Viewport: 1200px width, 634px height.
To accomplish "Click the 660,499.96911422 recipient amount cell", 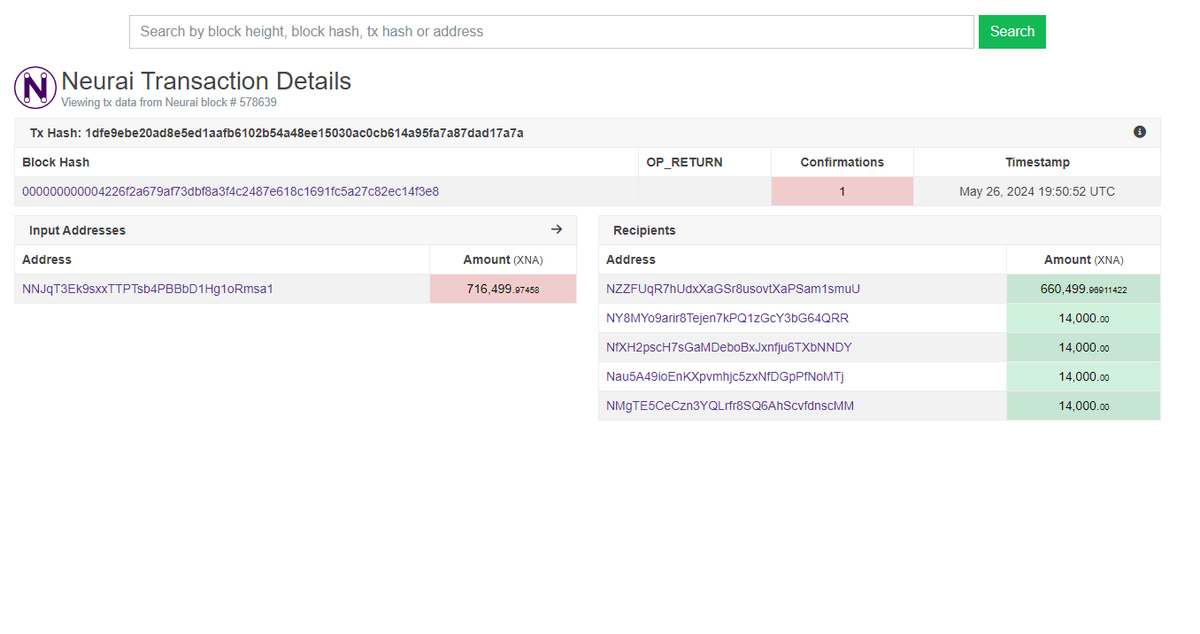I will point(1083,288).
